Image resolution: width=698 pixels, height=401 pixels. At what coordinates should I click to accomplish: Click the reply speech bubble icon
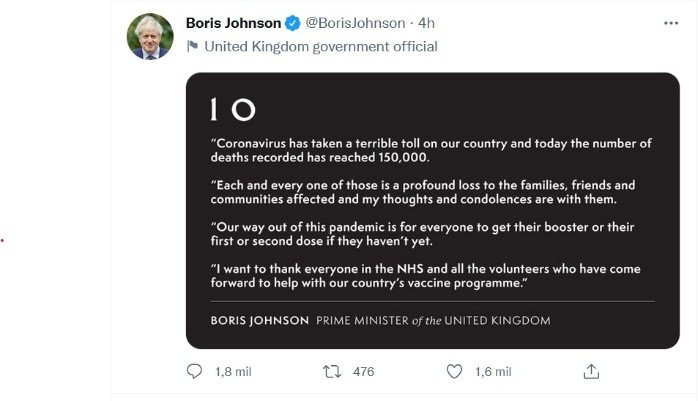pos(195,371)
